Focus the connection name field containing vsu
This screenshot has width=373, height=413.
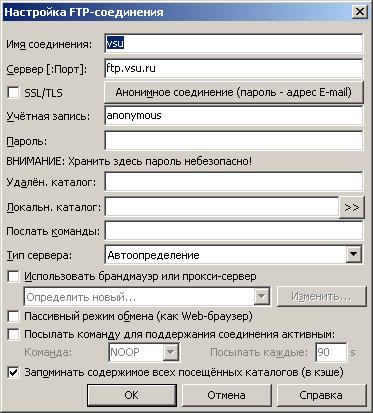(234, 43)
